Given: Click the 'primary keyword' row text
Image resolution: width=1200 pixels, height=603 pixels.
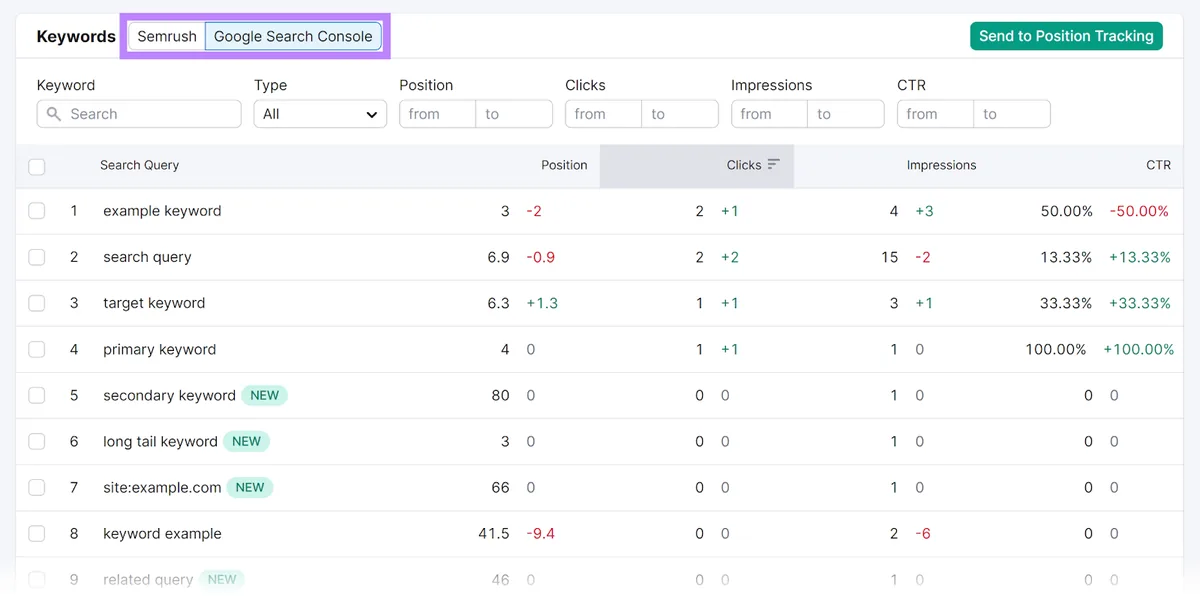Looking at the screenshot, I should [x=159, y=349].
